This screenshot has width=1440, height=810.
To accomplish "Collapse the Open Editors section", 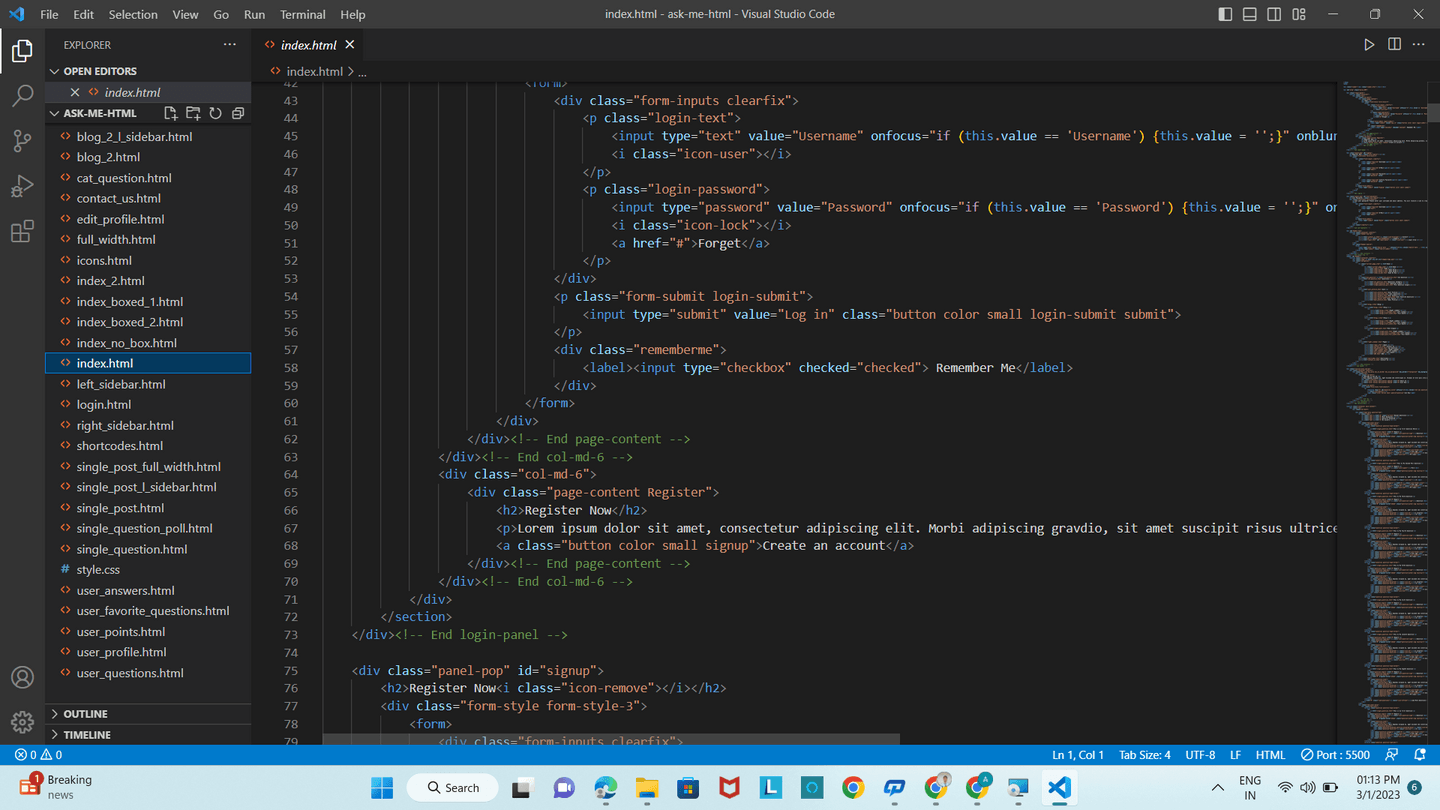I will [x=148, y=71].
